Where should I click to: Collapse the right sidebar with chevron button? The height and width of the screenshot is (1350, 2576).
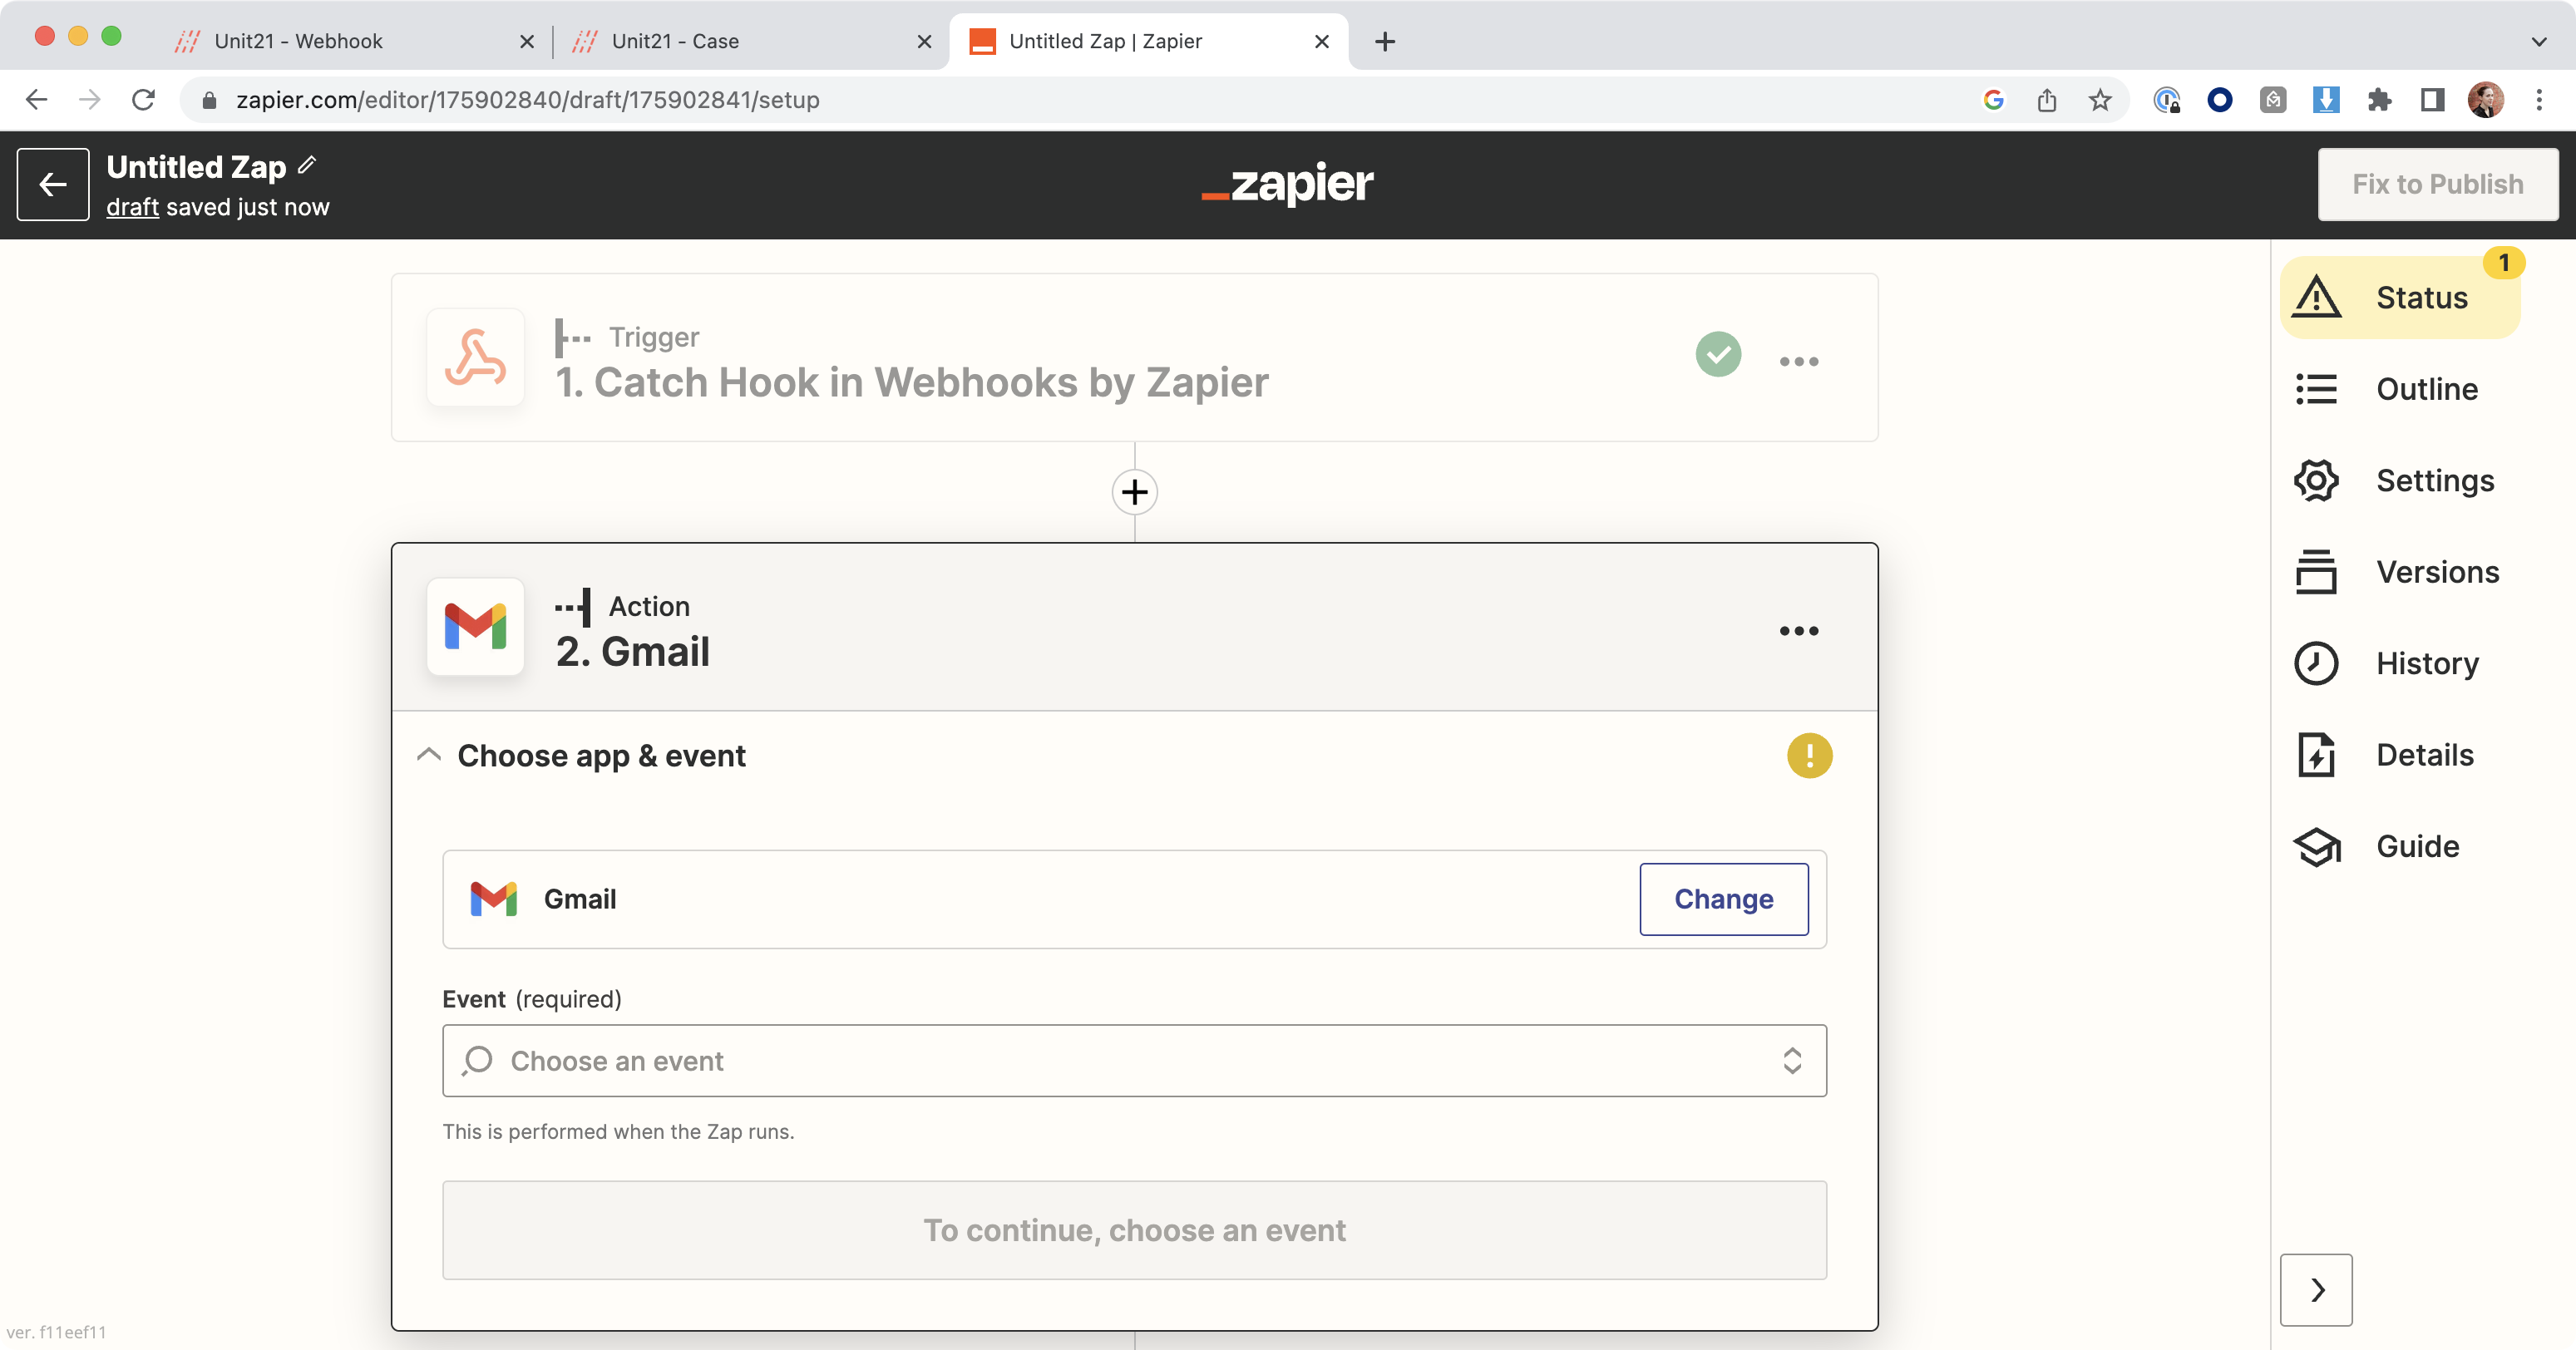pos(2316,1289)
